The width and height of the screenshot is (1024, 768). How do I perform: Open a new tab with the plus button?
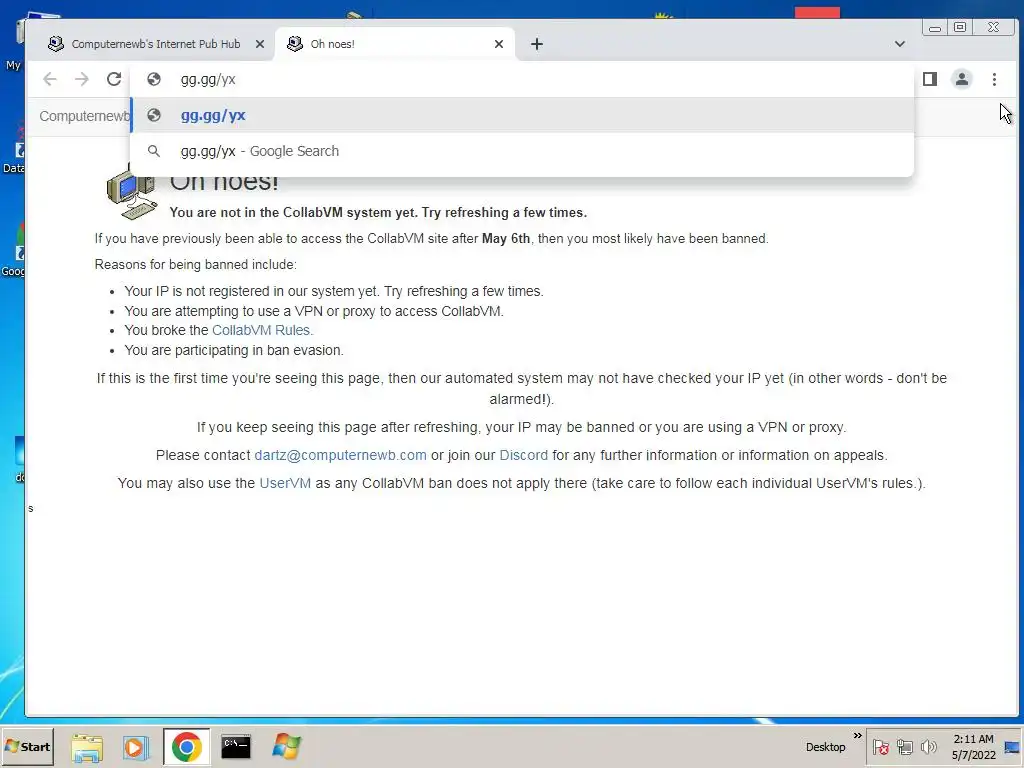pyautogui.click(x=537, y=44)
